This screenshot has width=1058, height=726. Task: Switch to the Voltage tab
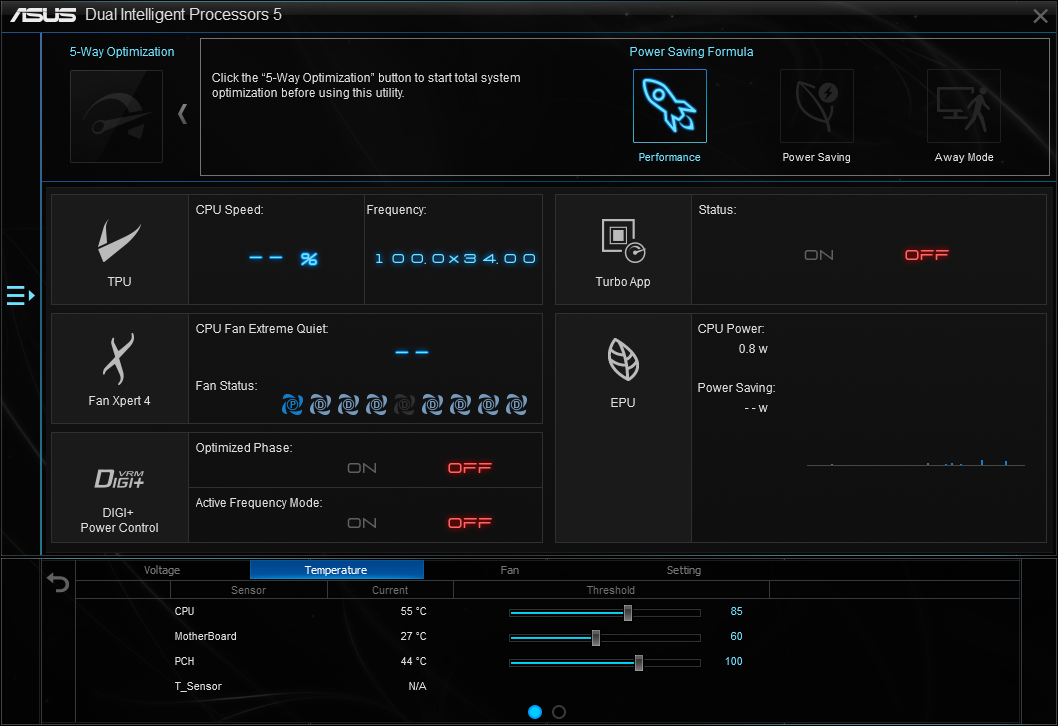coord(162,570)
